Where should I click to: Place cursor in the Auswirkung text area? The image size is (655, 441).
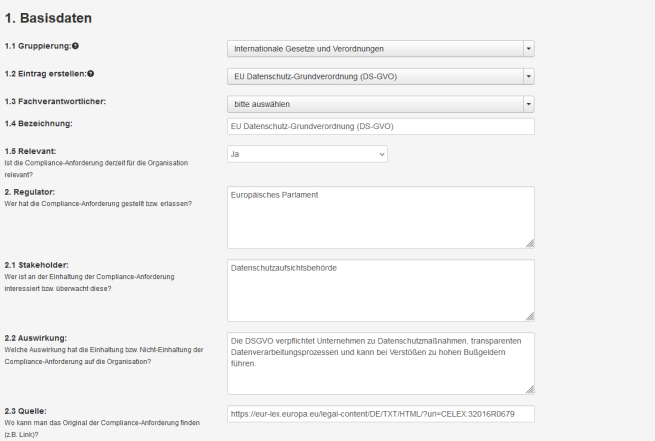pyautogui.click(x=380, y=362)
